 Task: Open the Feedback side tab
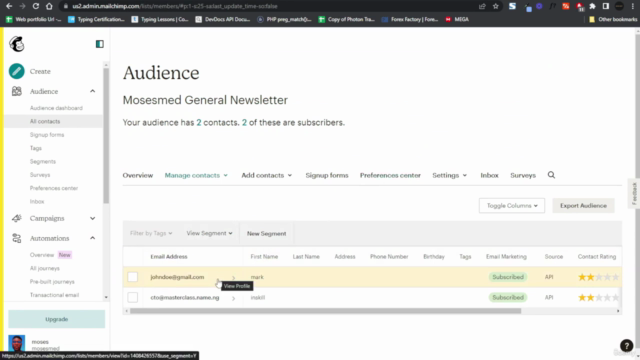[x=634, y=194]
